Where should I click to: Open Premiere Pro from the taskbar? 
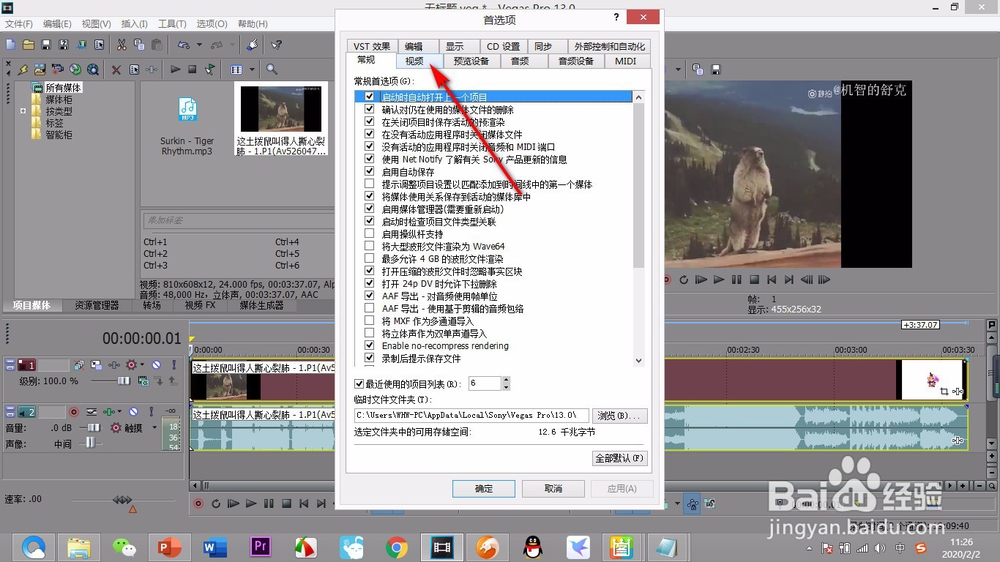[260, 547]
